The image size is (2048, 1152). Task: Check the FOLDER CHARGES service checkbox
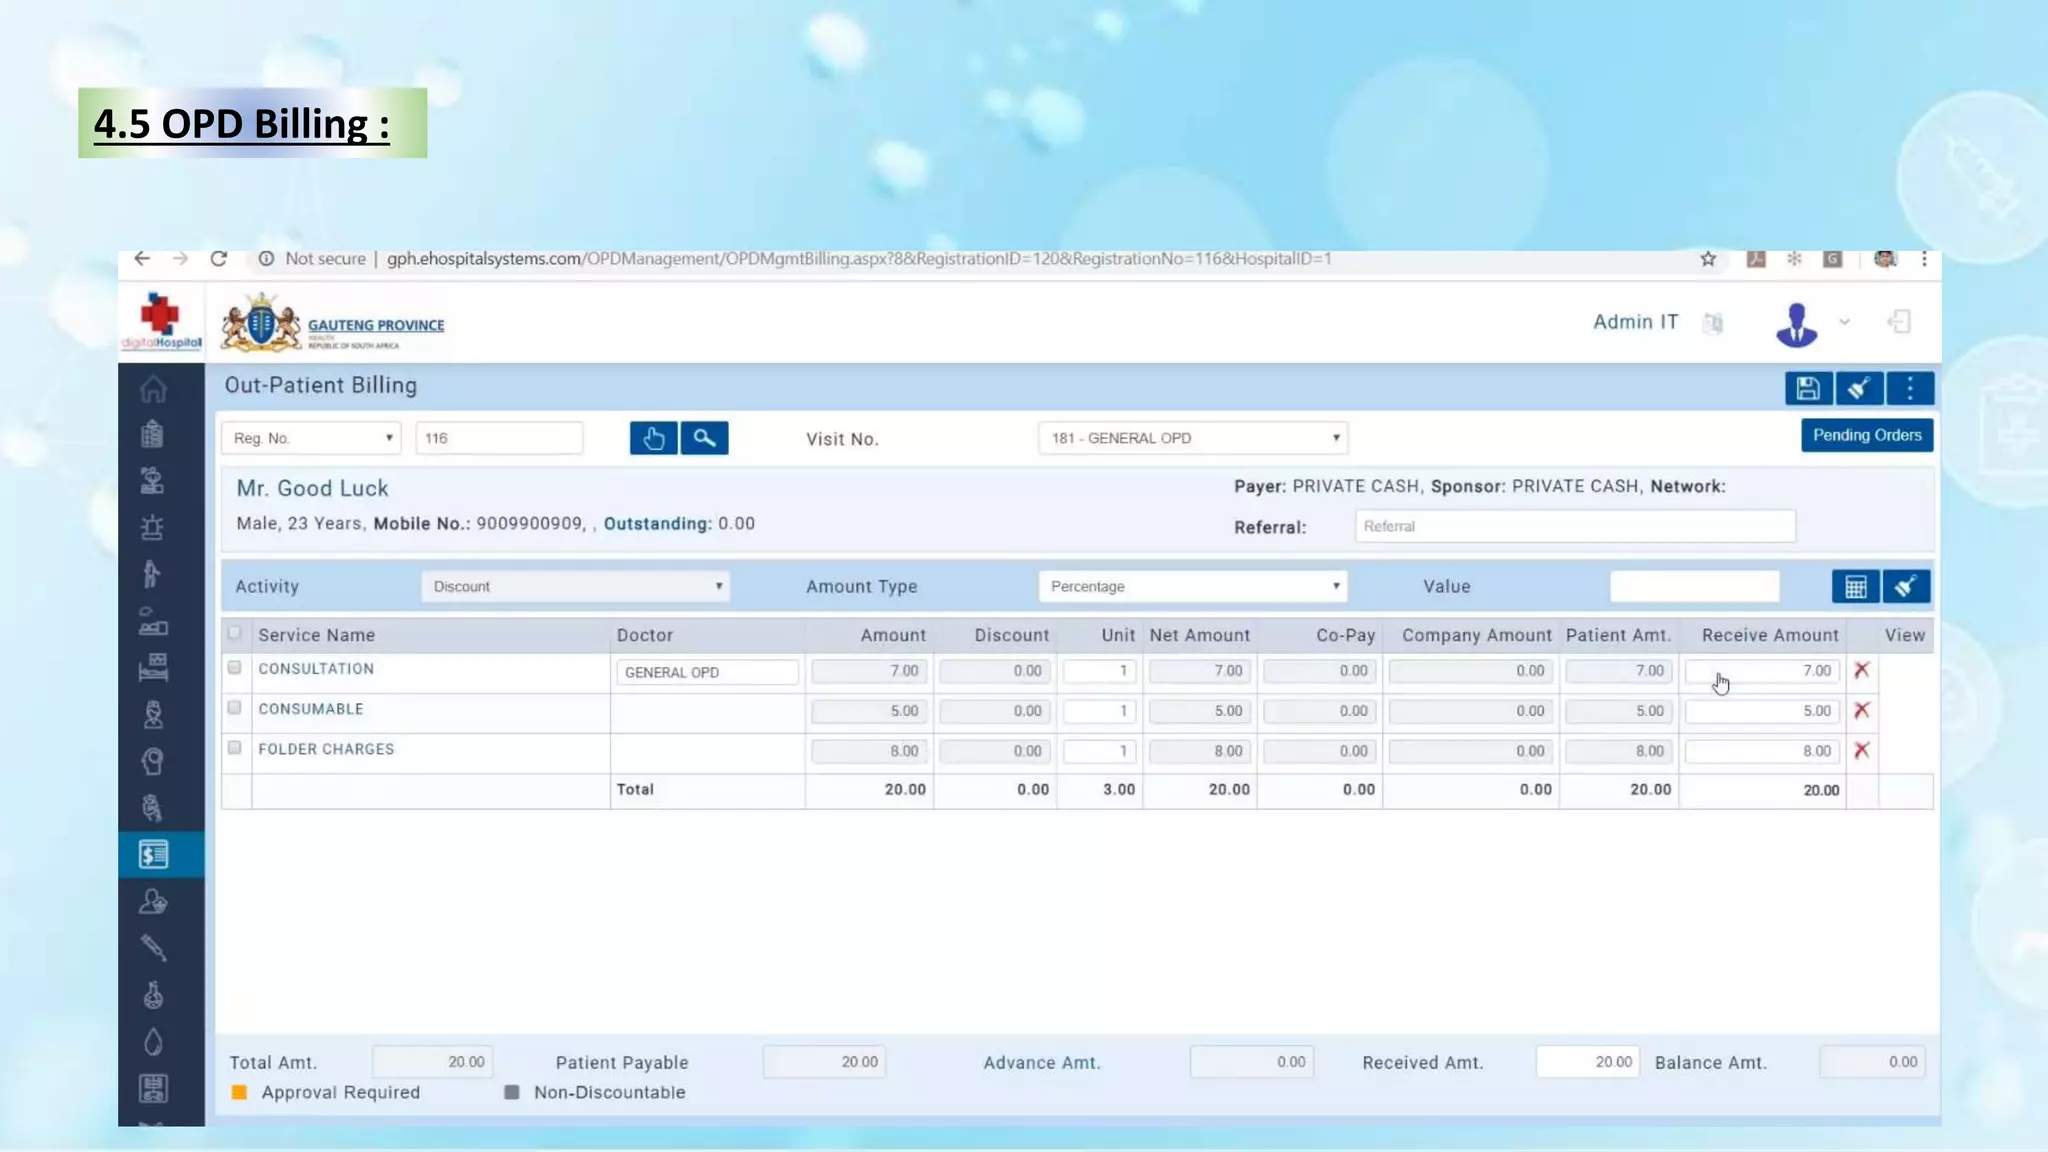coord(234,747)
